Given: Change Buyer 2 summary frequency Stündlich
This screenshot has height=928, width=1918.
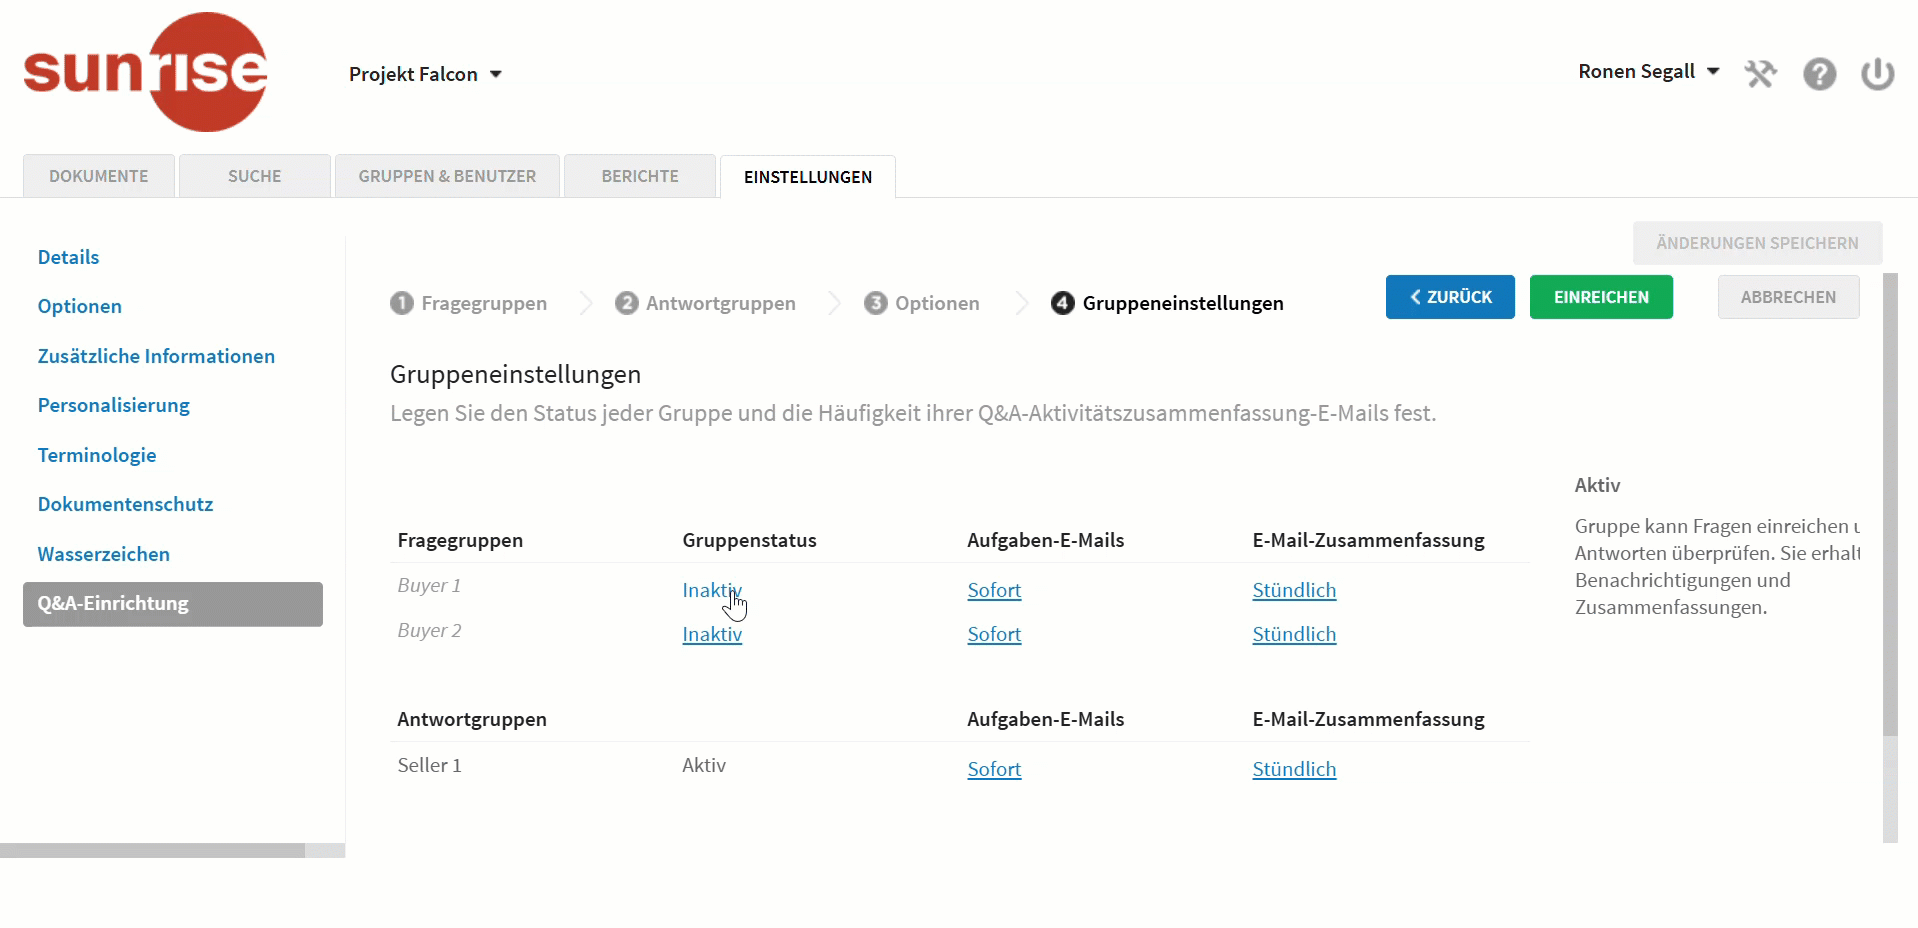Looking at the screenshot, I should coord(1294,634).
